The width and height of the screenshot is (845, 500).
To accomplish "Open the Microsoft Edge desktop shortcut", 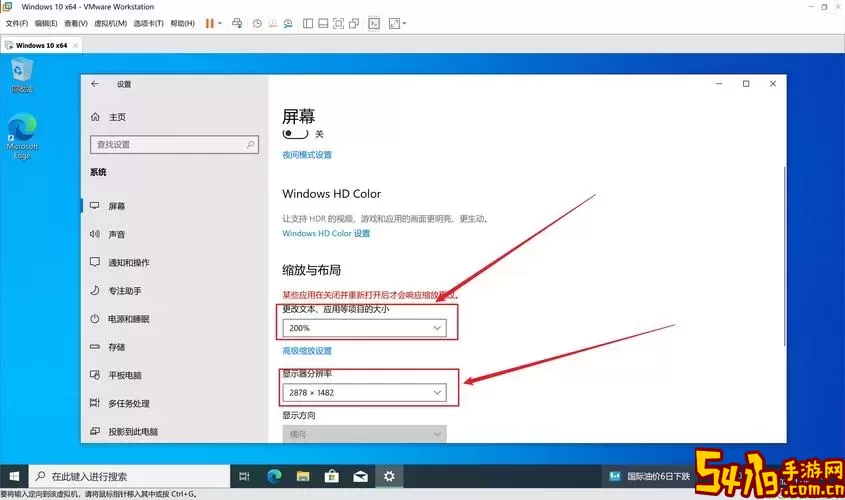I will (22, 136).
